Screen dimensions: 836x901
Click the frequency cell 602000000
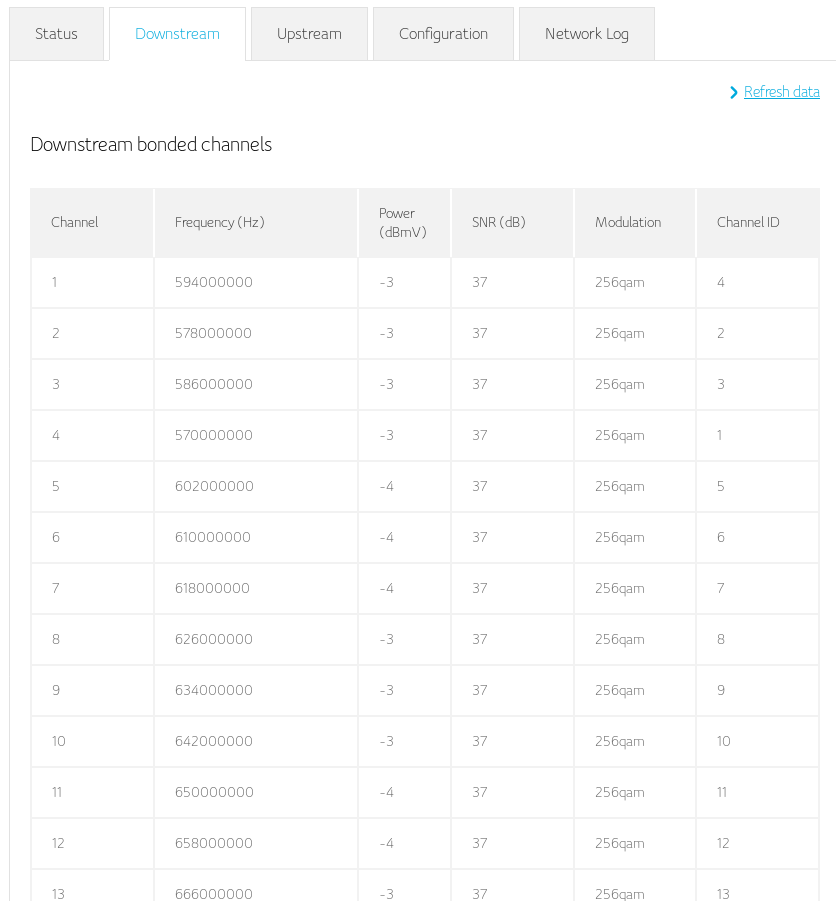pyautogui.click(x=214, y=486)
